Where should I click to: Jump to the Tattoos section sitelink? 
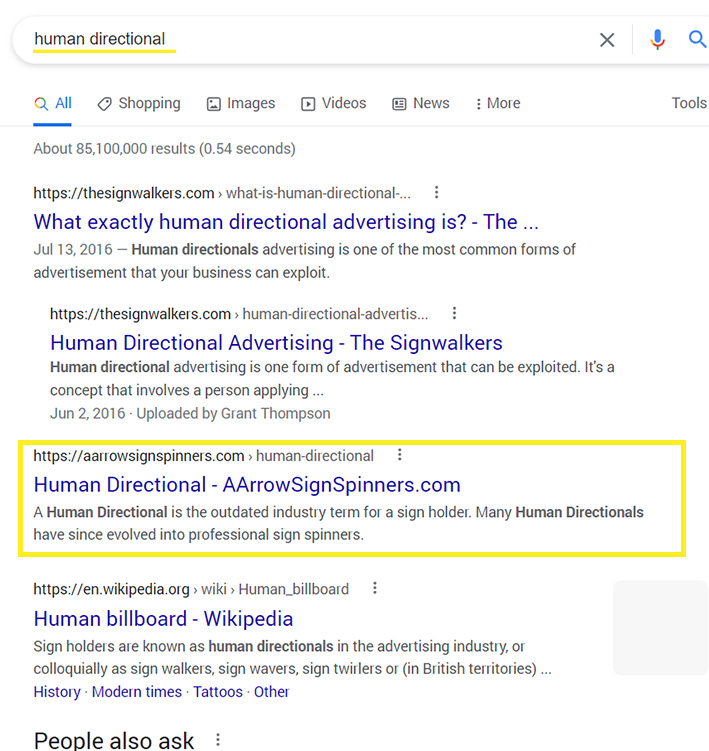[x=218, y=692]
